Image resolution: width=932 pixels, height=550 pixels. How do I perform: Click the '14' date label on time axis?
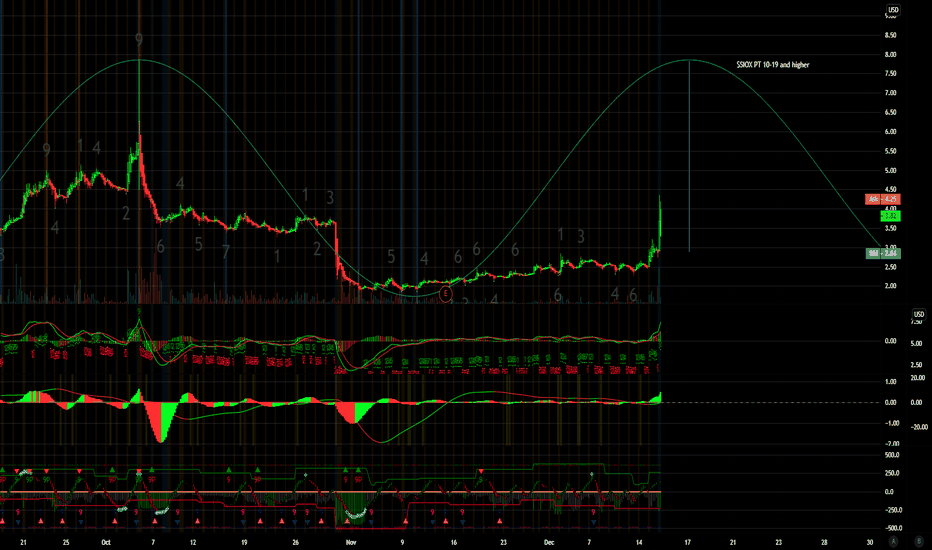639,542
